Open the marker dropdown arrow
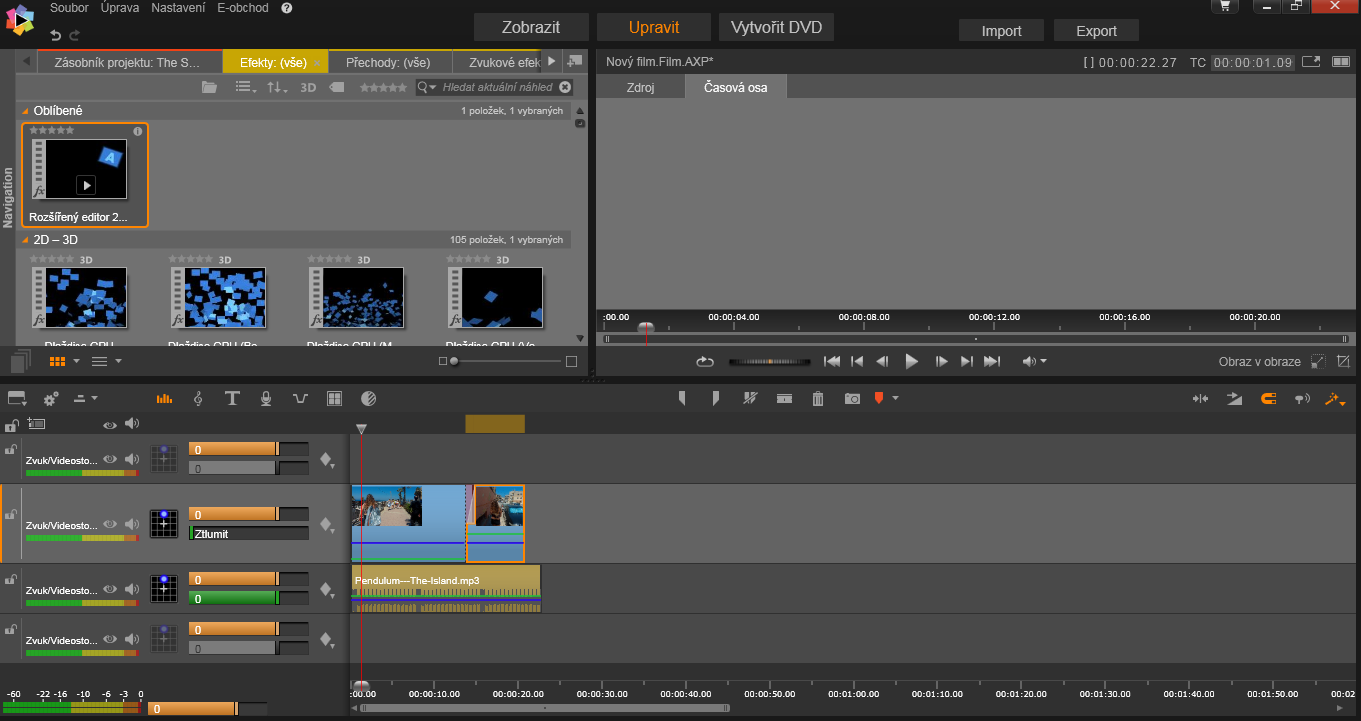Screen dimensions: 1361x721 click(x=895, y=398)
